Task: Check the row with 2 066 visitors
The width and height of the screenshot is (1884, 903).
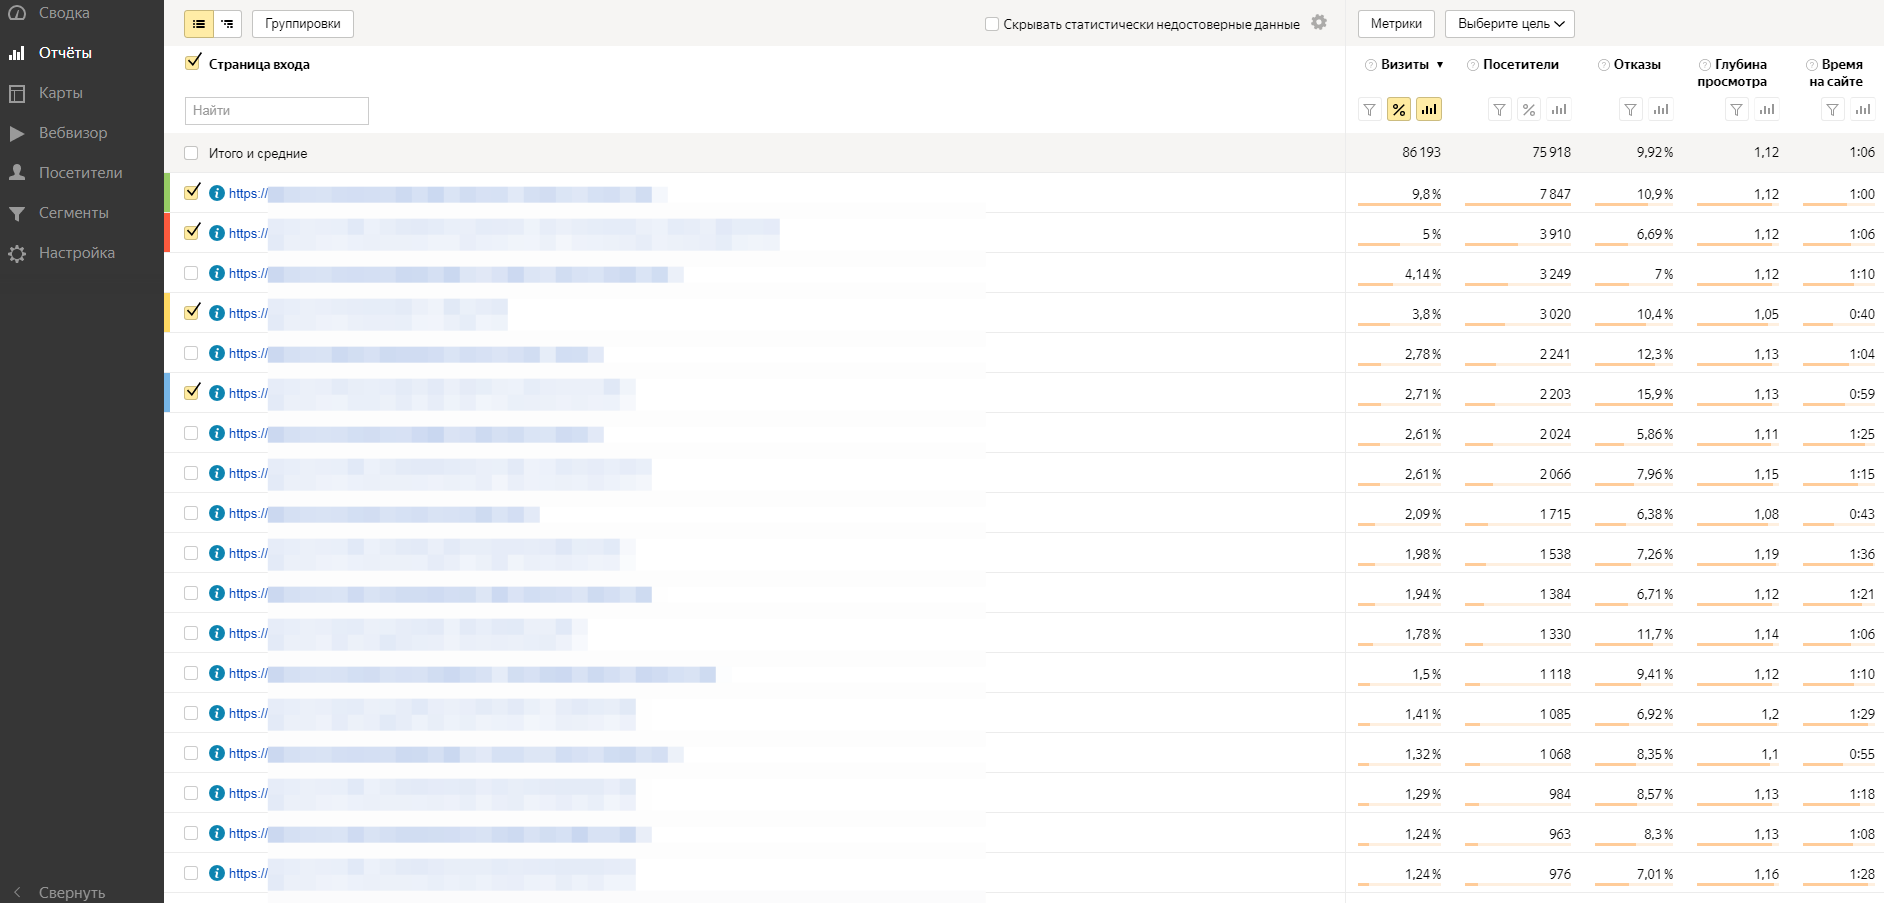Action: [x=191, y=473]
